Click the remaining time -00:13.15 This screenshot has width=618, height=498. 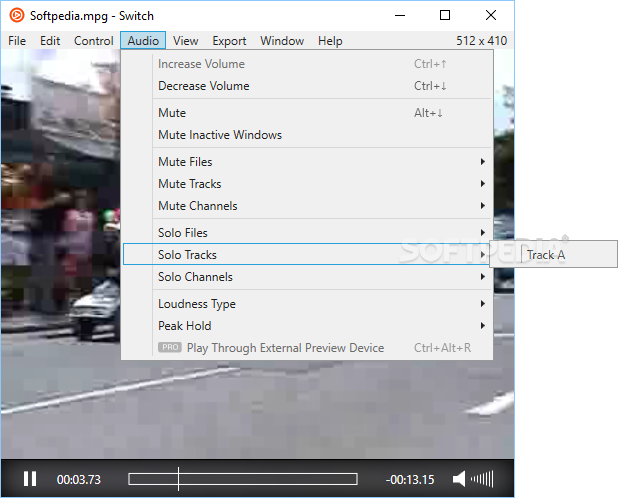410,479
